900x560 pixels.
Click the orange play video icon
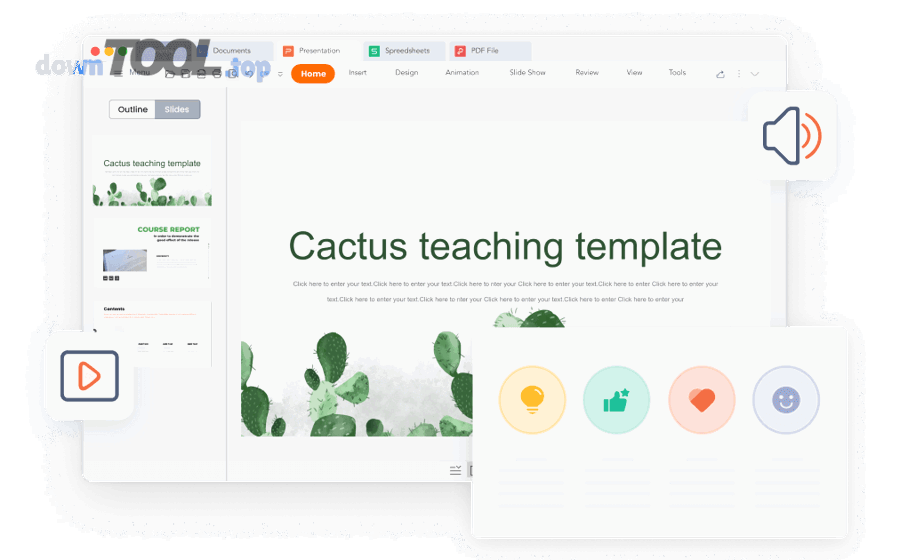[x=89, y=376]
